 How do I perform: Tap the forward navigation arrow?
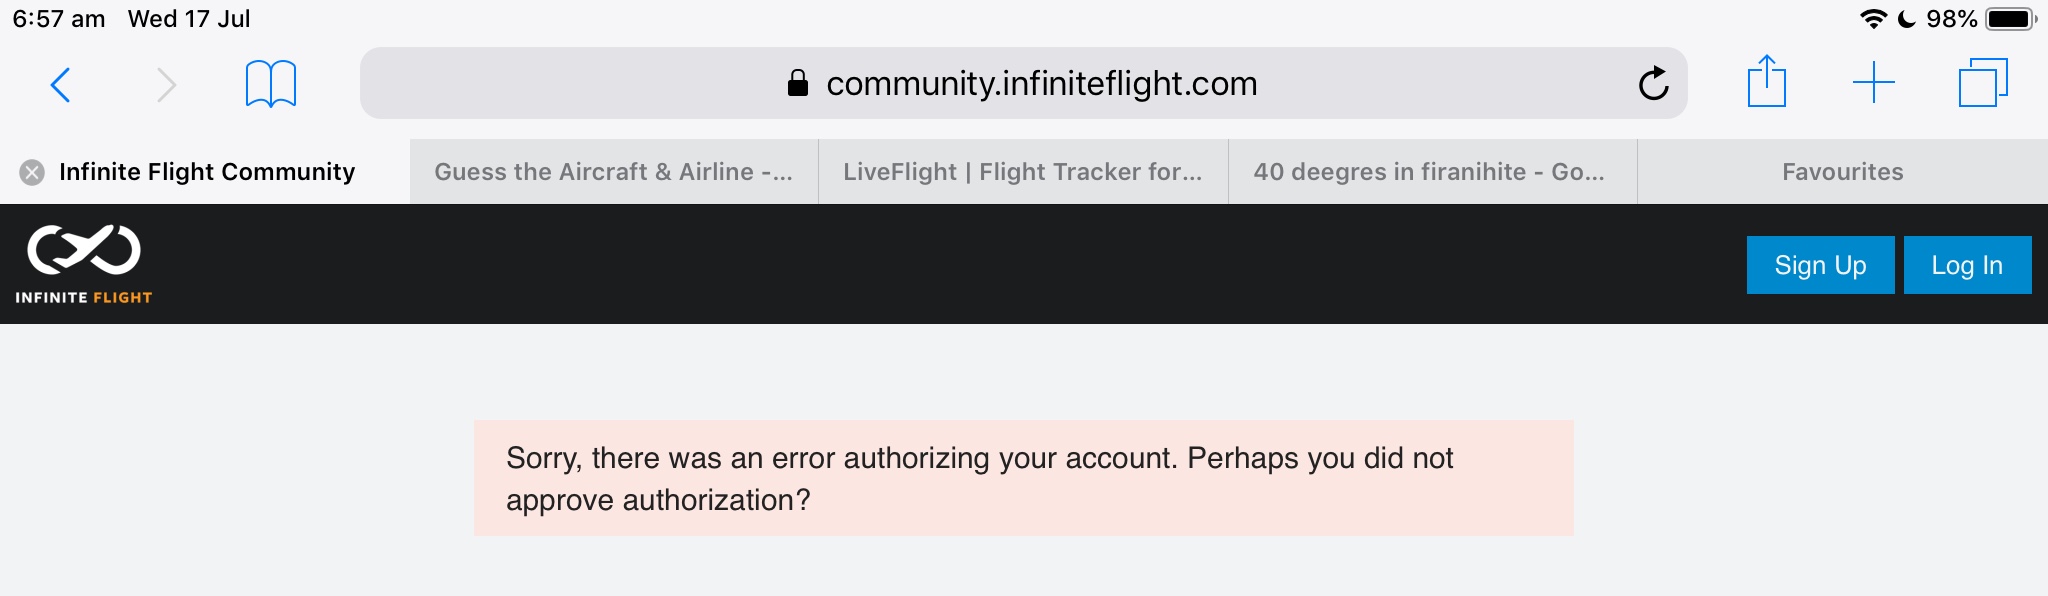point(167,85)
